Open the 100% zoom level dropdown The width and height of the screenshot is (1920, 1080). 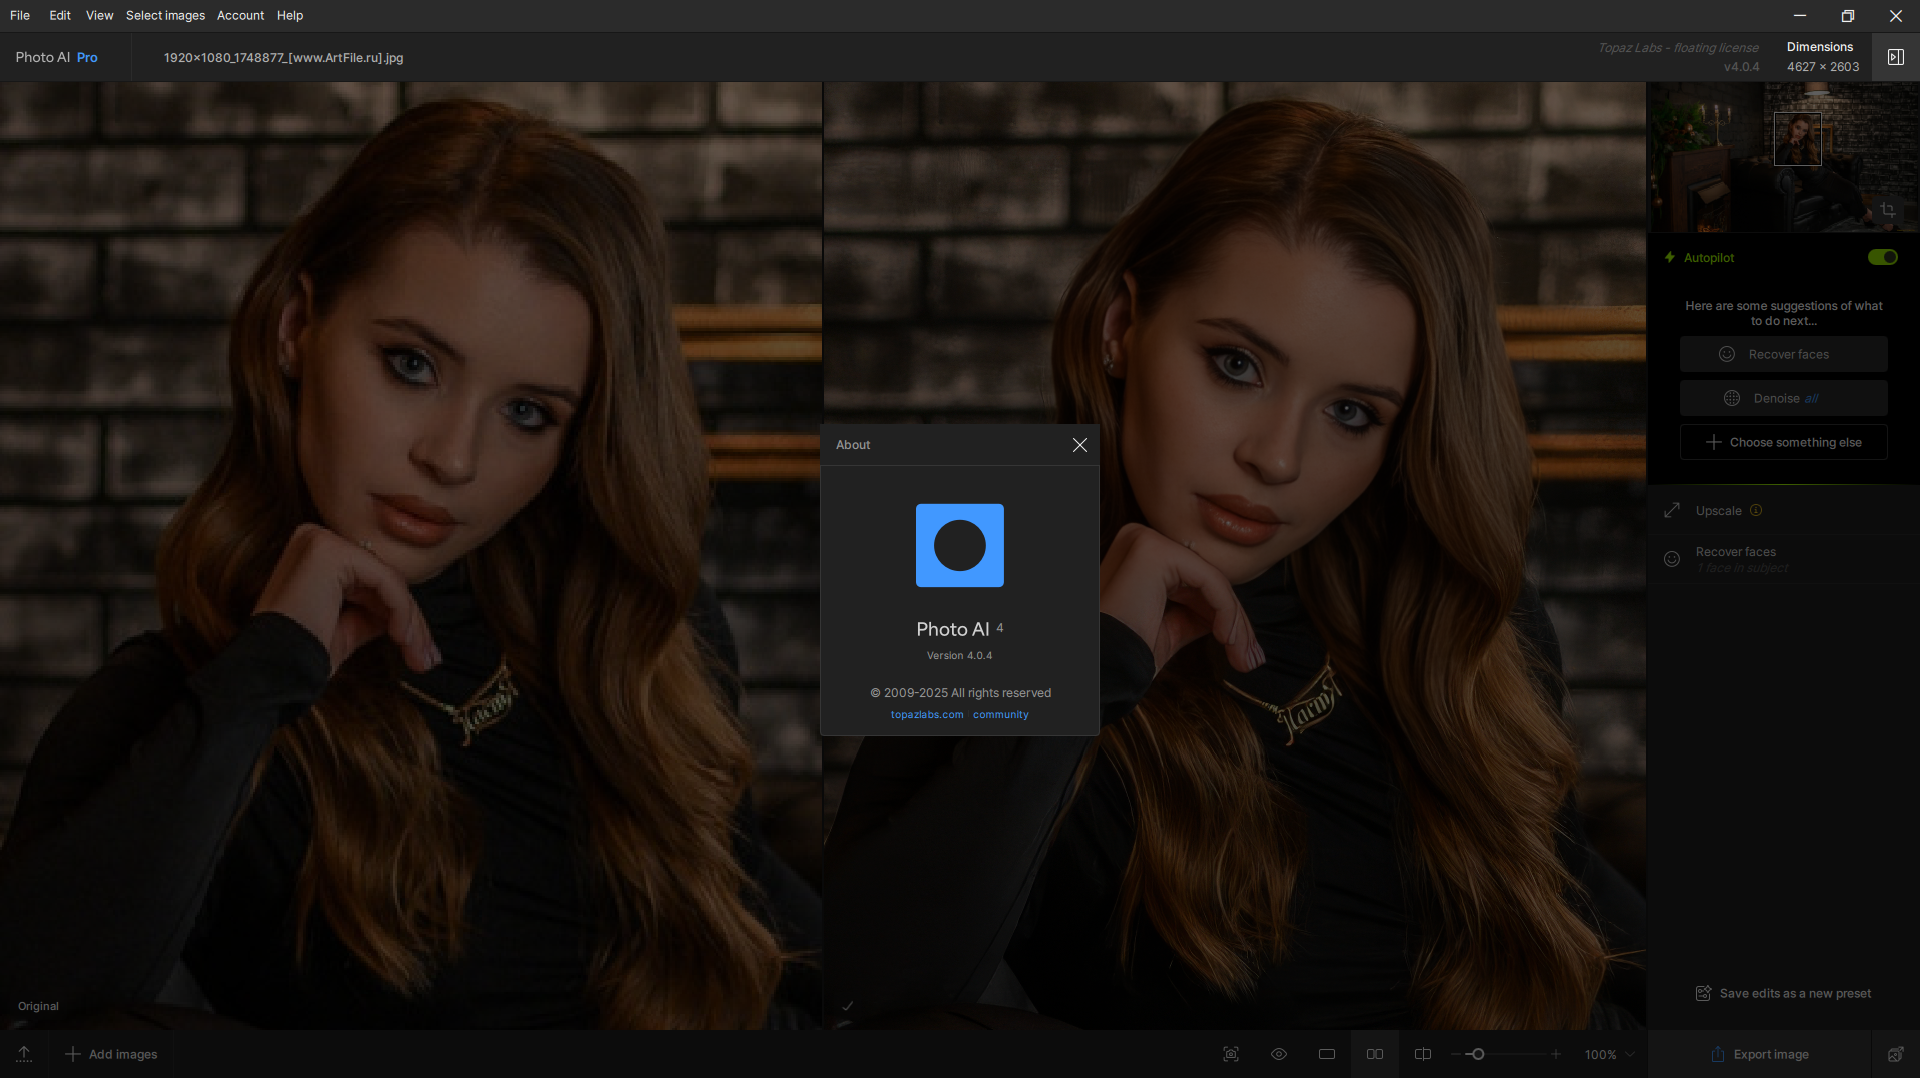click(1610, 1054)
